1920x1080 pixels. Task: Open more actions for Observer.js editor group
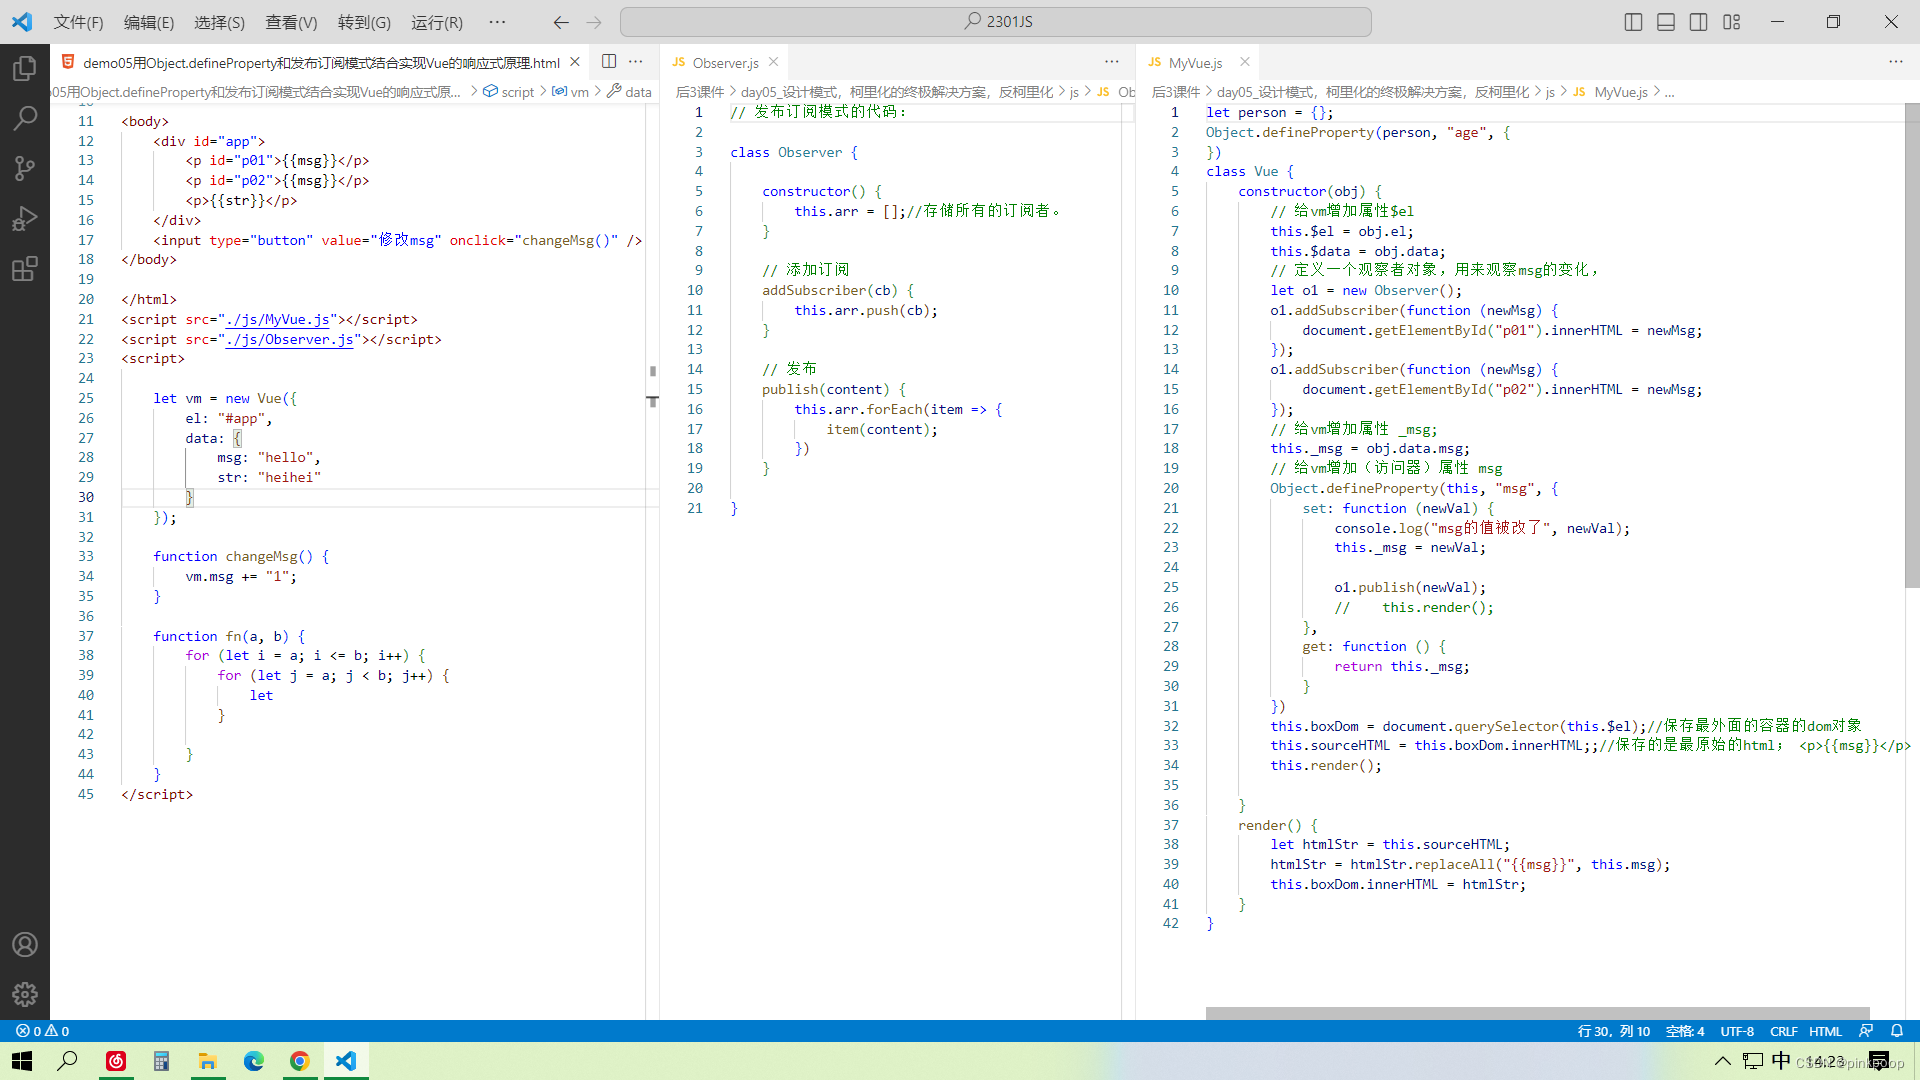tap(1112, 62)
